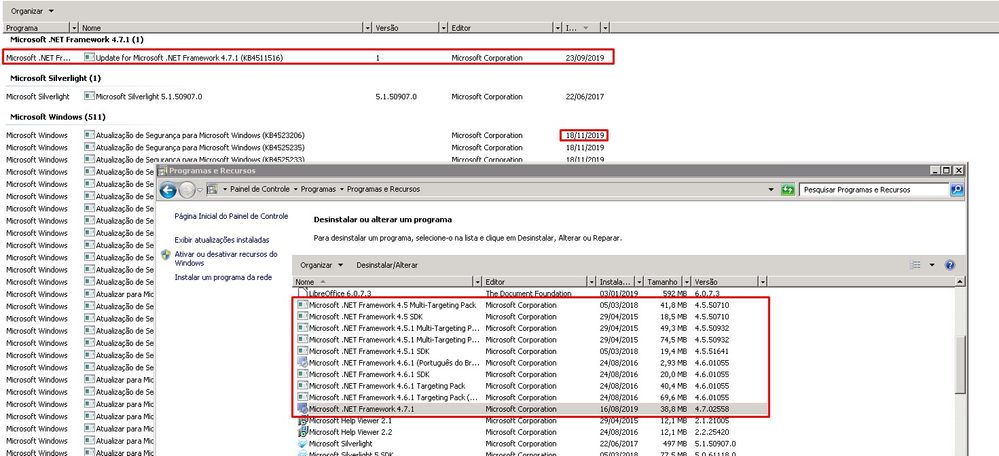Select the Multi-Targeting Pack row sized 74,5 MB

click(x=529, y=339)
